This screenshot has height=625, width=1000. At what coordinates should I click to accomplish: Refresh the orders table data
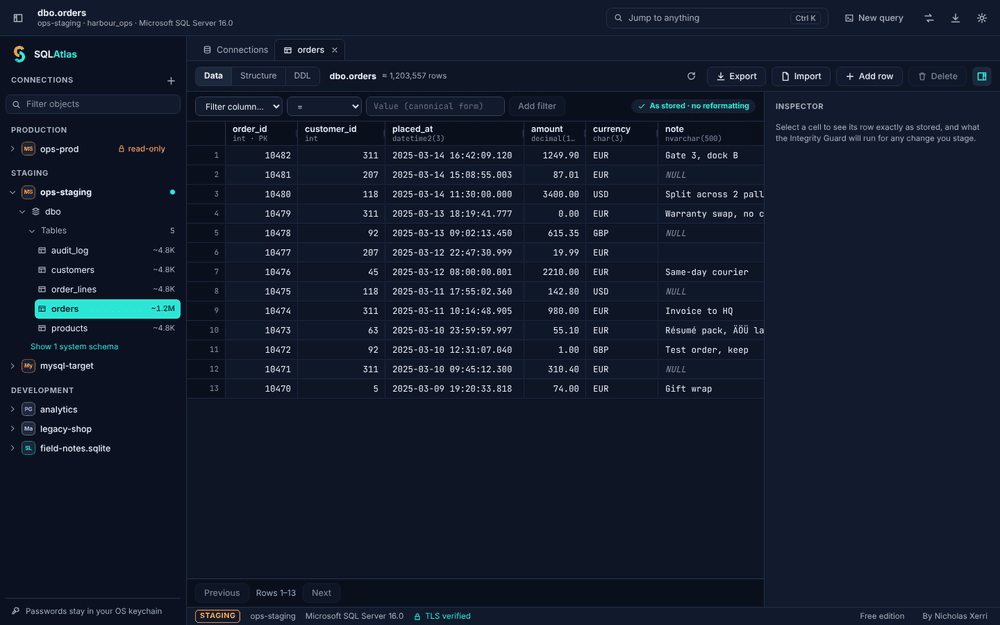pyautogui.click(x=691, y=76)
